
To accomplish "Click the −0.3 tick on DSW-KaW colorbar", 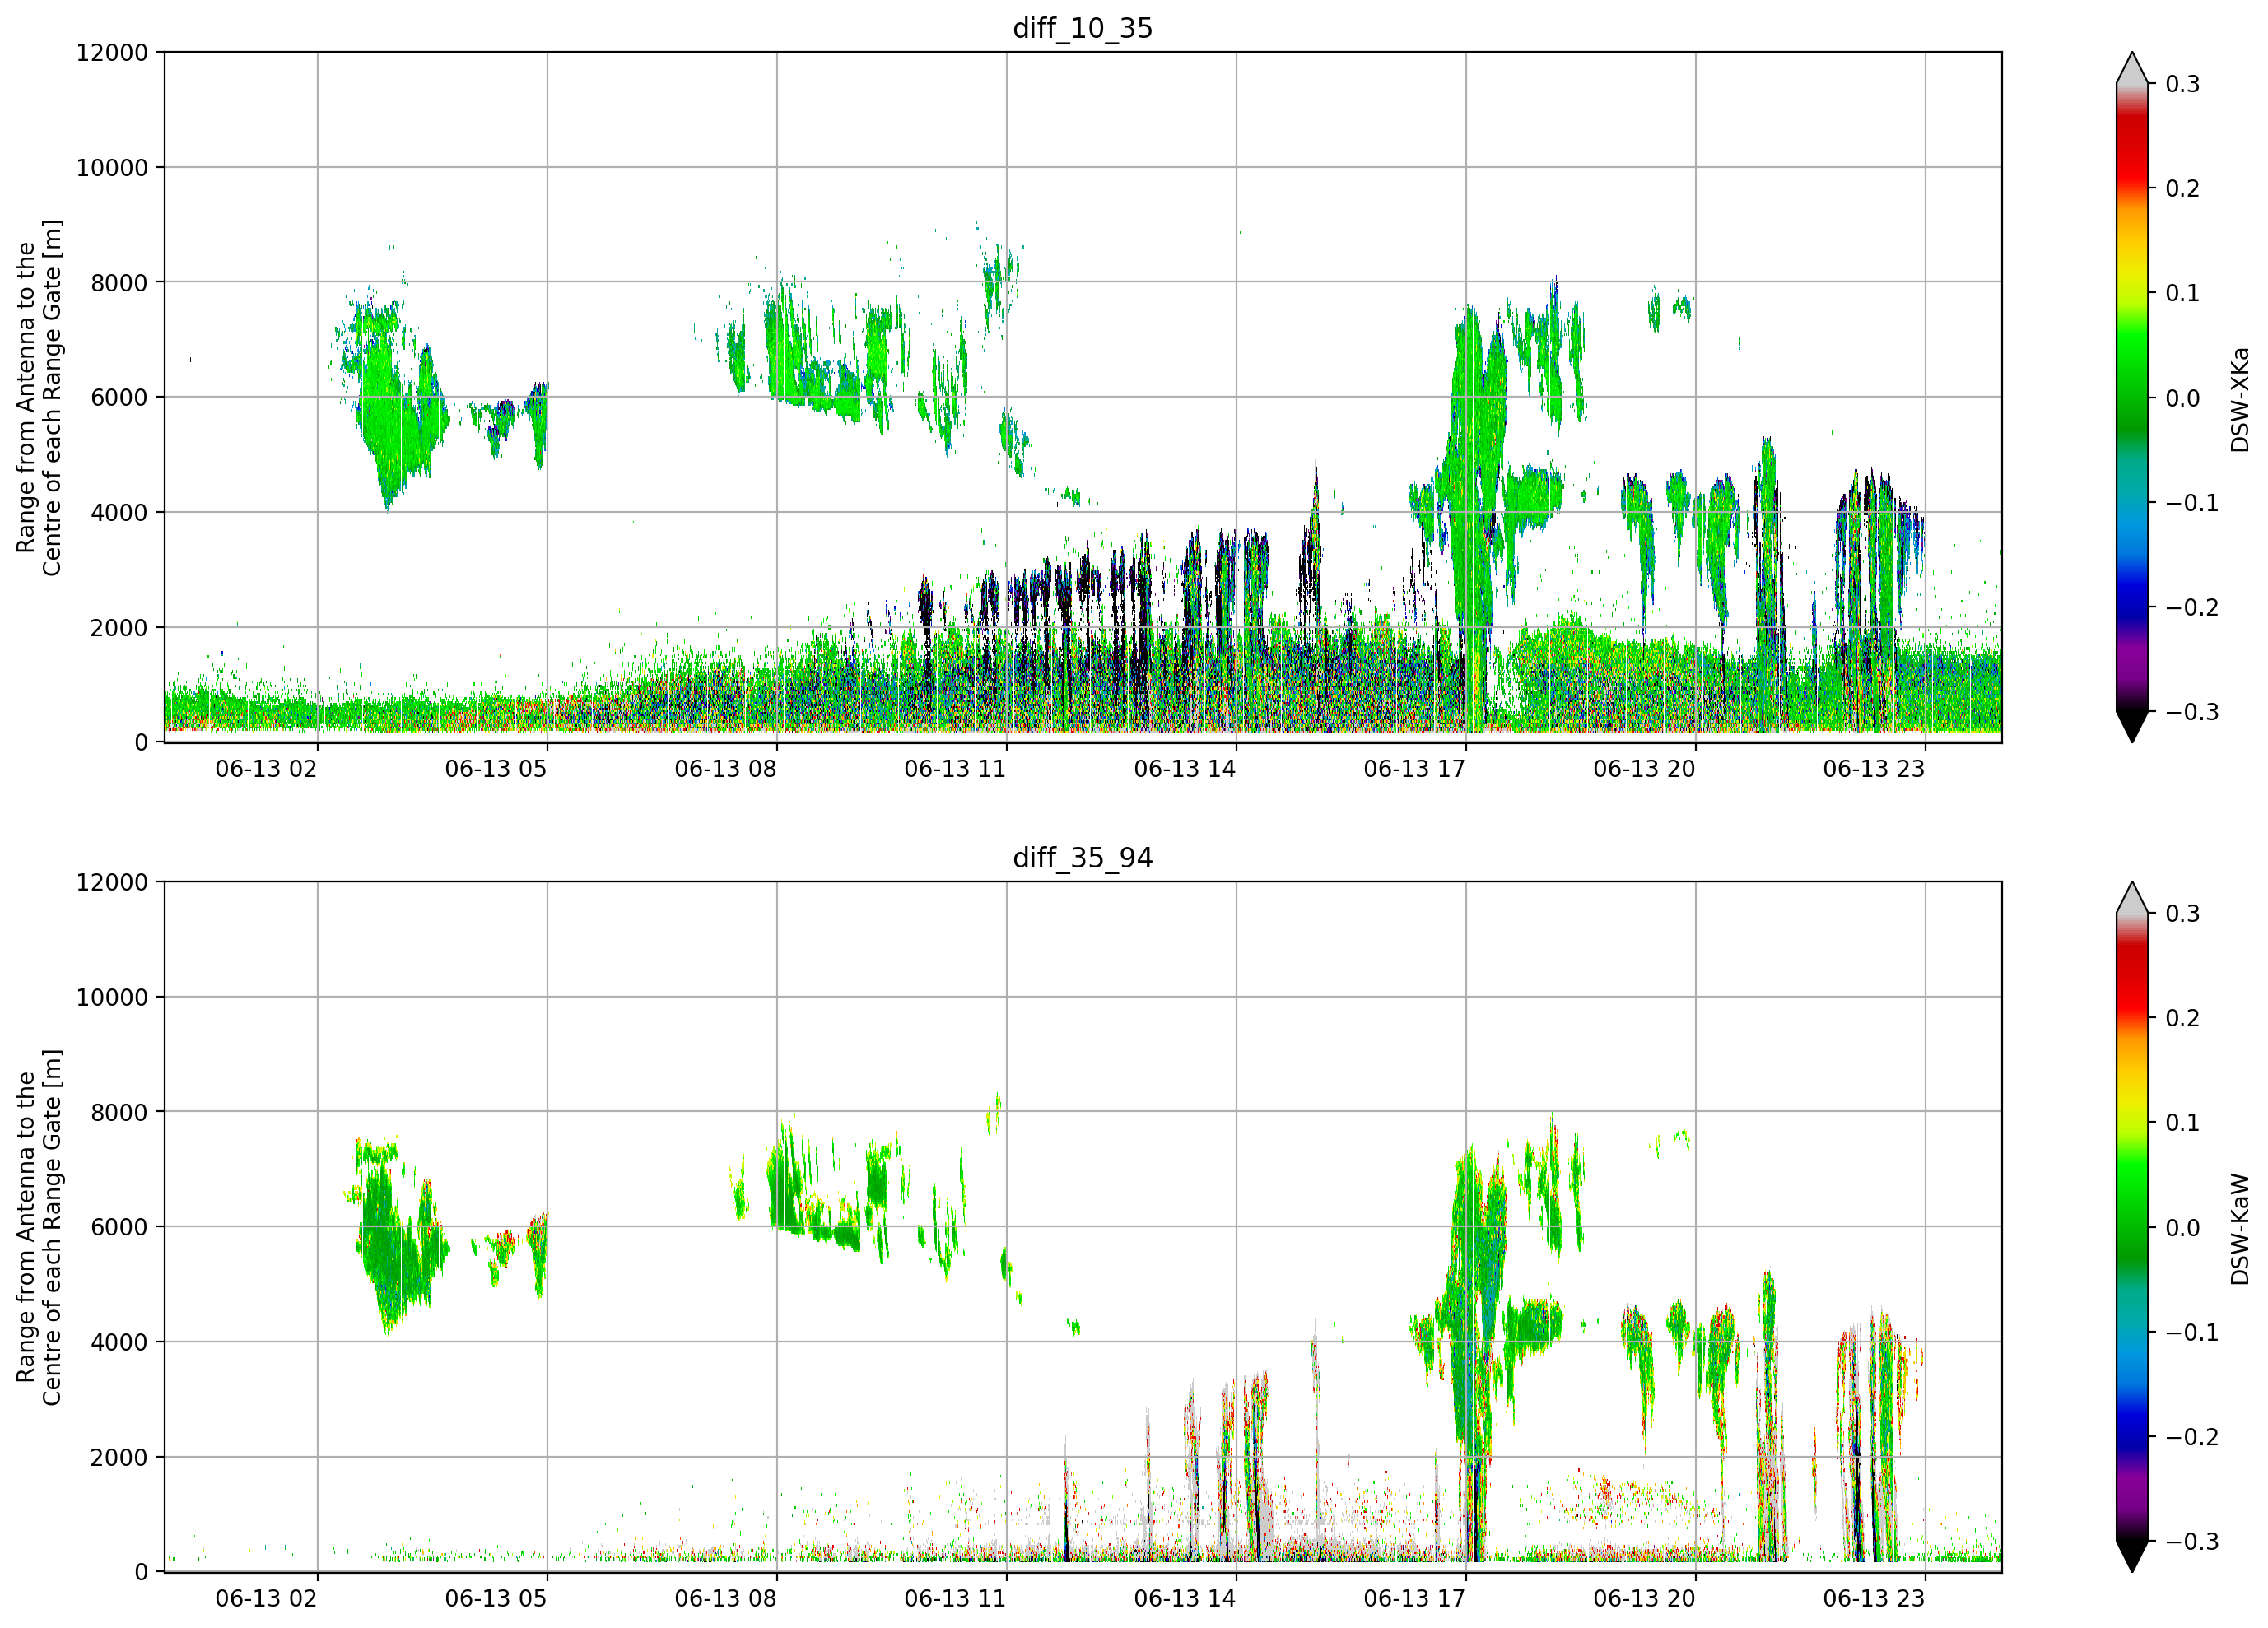I will coord(2192,1542).
